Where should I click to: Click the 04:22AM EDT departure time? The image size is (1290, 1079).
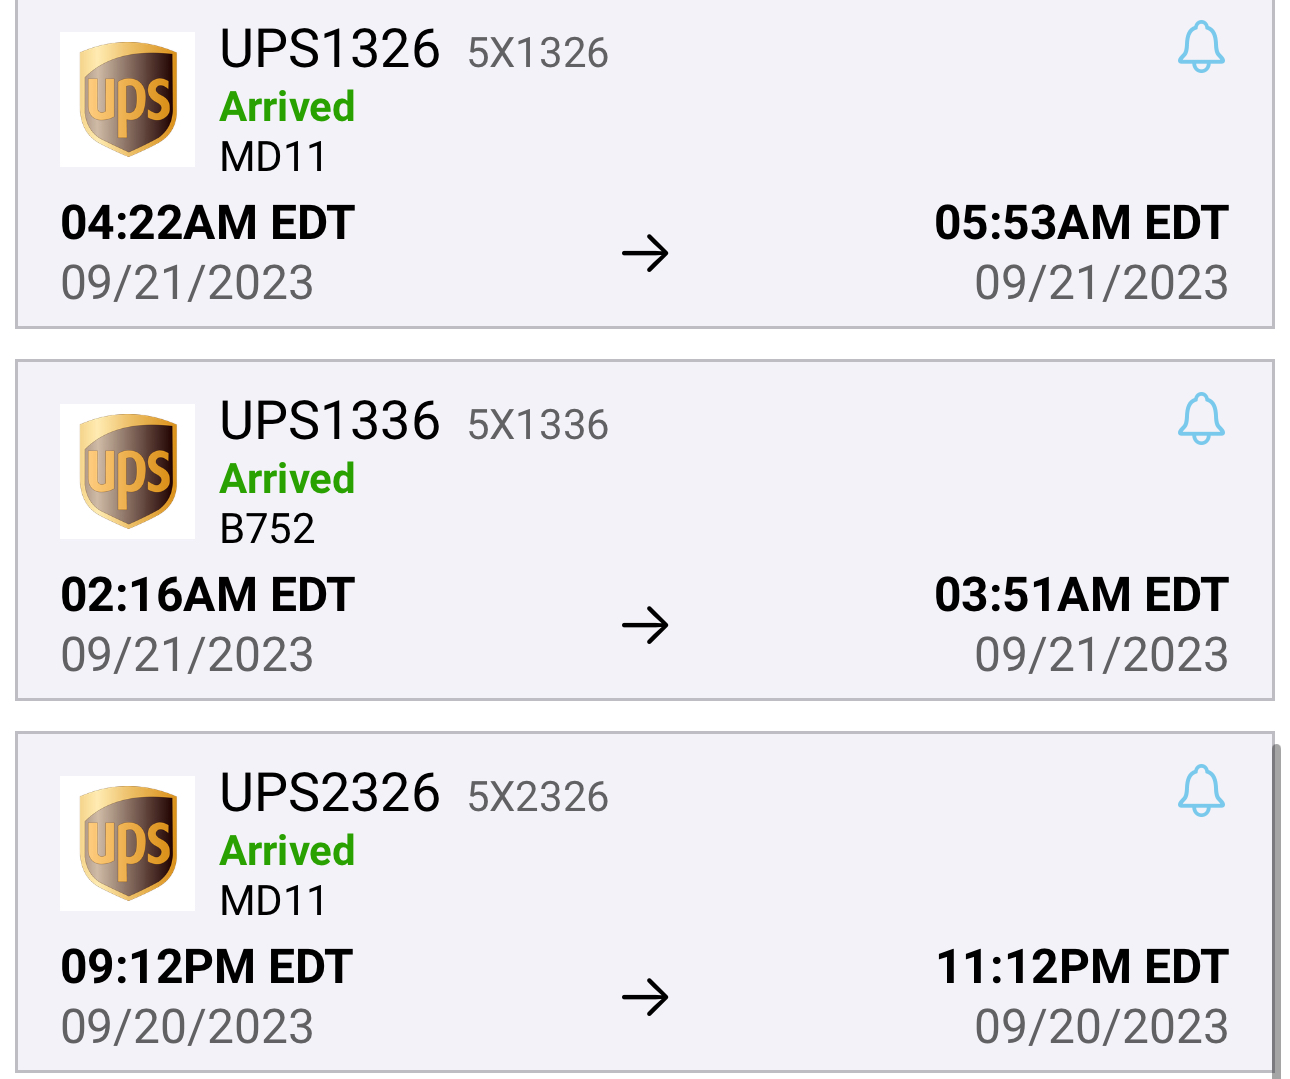208,223
